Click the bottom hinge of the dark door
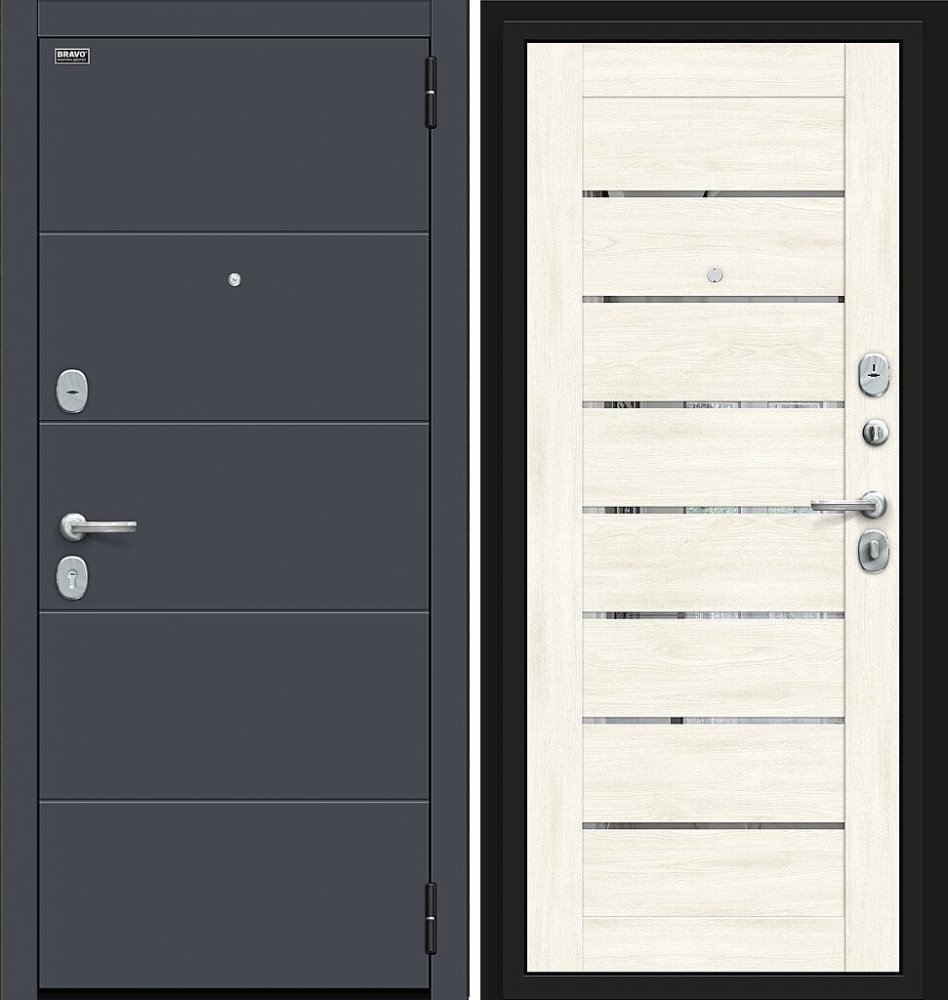The image size is (948, 1000). [431, 918]
